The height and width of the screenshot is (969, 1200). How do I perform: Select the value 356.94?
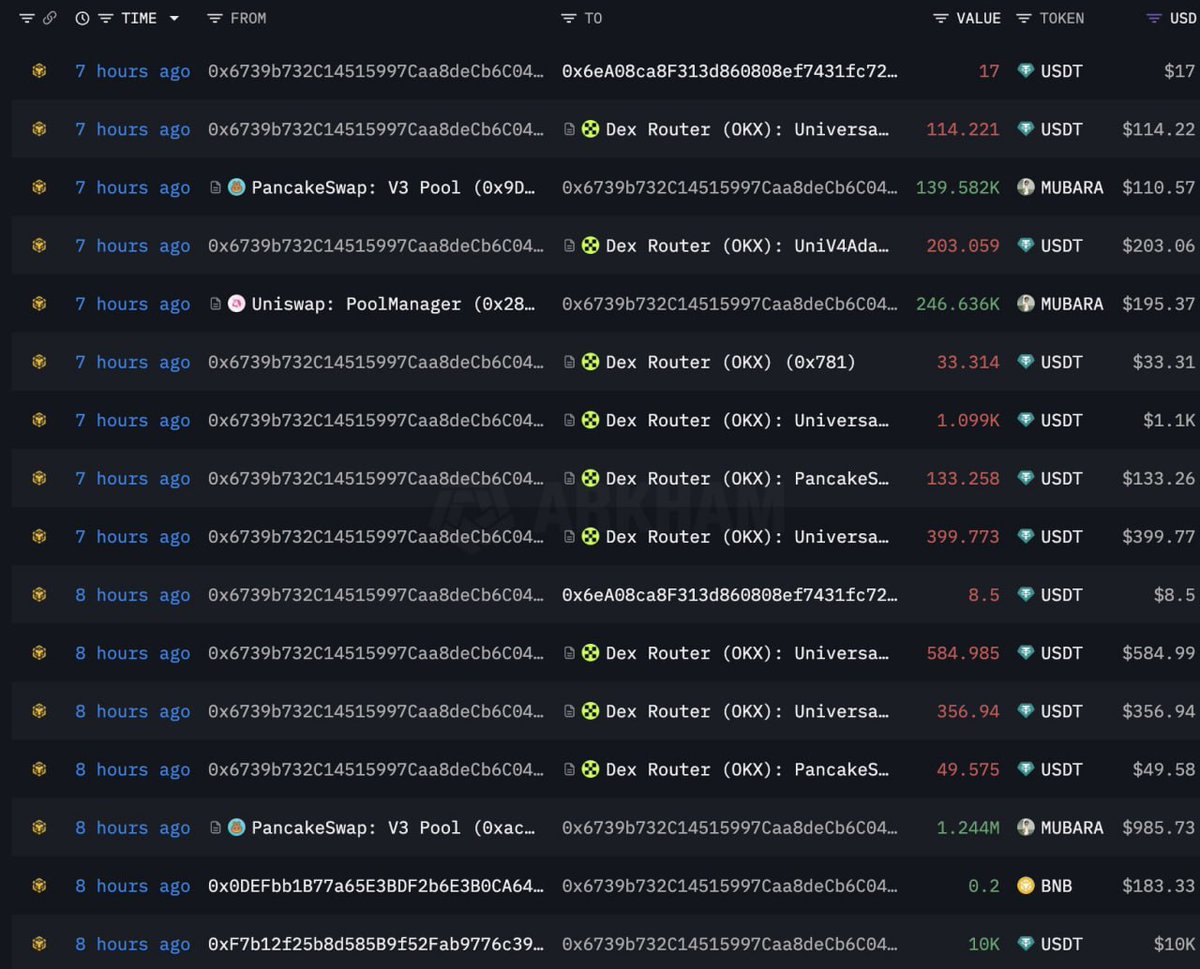(x=968, y=711)
